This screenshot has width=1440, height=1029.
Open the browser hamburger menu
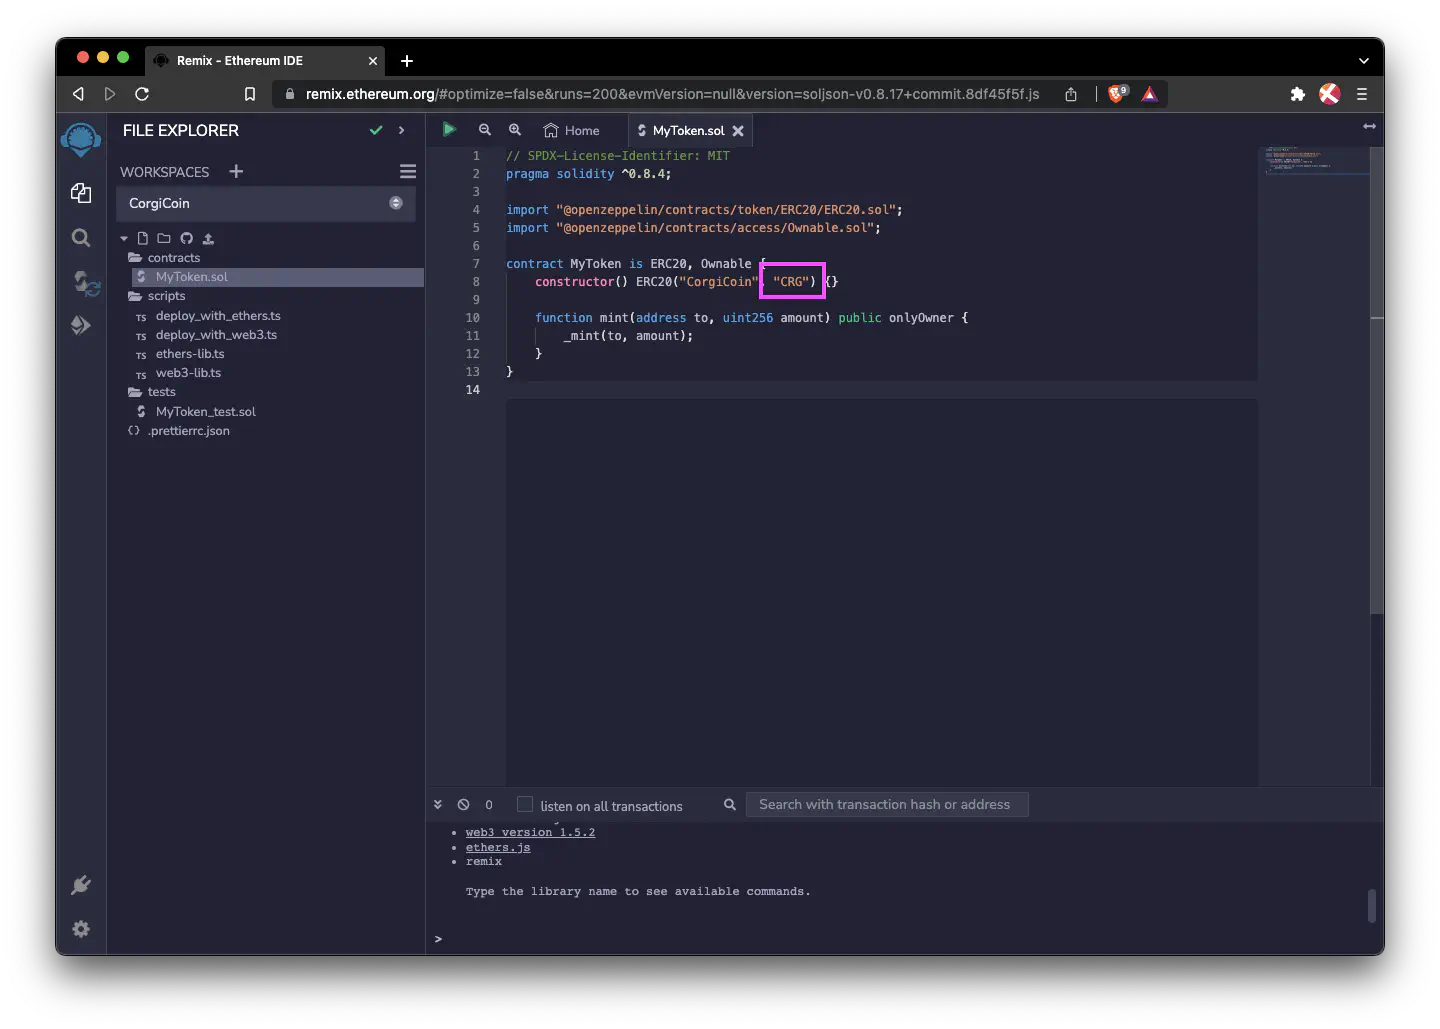coord(1361,94)
